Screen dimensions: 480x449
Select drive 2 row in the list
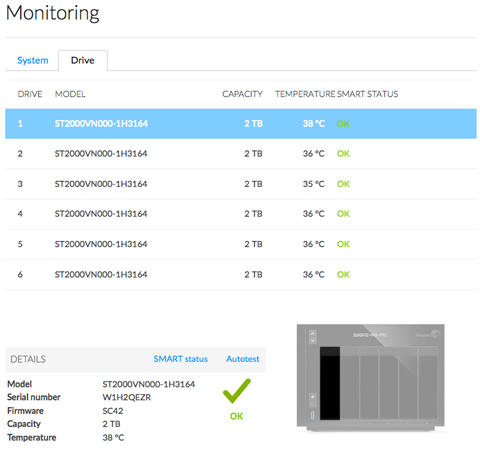click(241, 154)
